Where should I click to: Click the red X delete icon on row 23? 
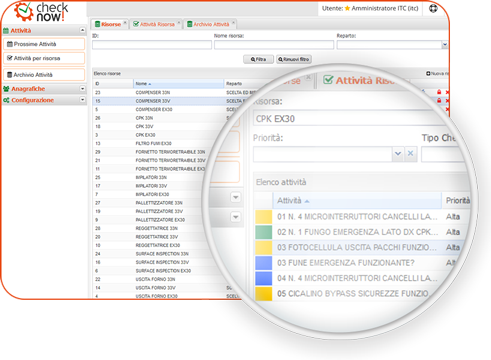point(447,92)
